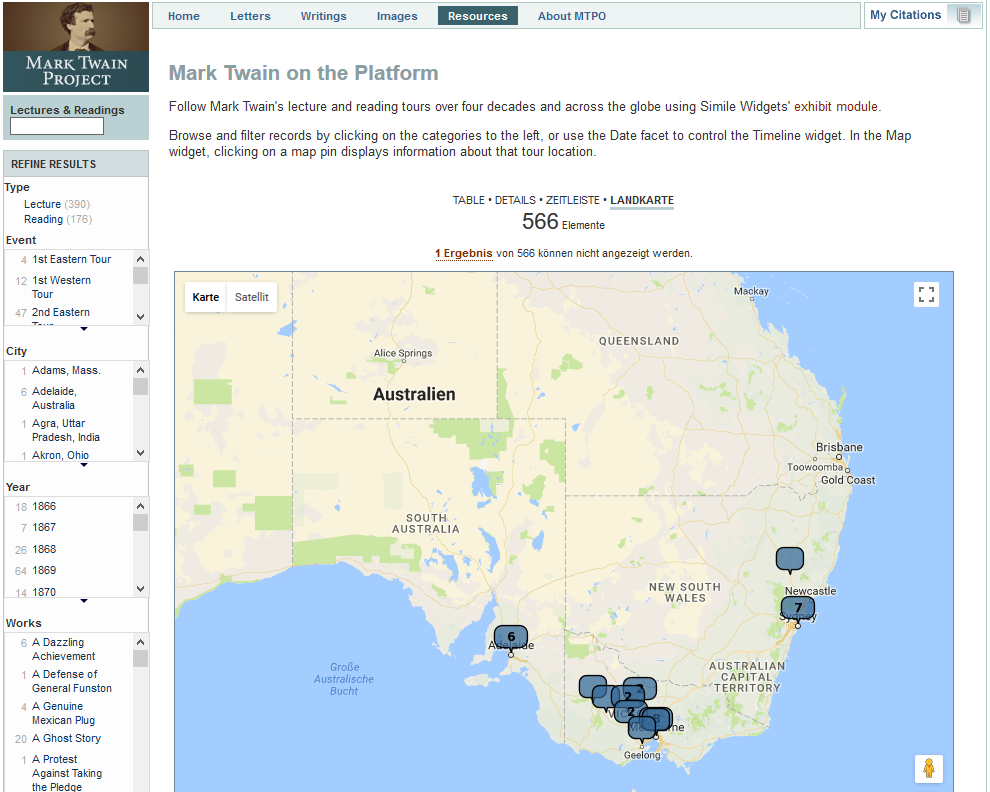Click the Street View pegman icon
Image resolution: width=990 pixels, height=792 pixels.
(x=928, y=768)
